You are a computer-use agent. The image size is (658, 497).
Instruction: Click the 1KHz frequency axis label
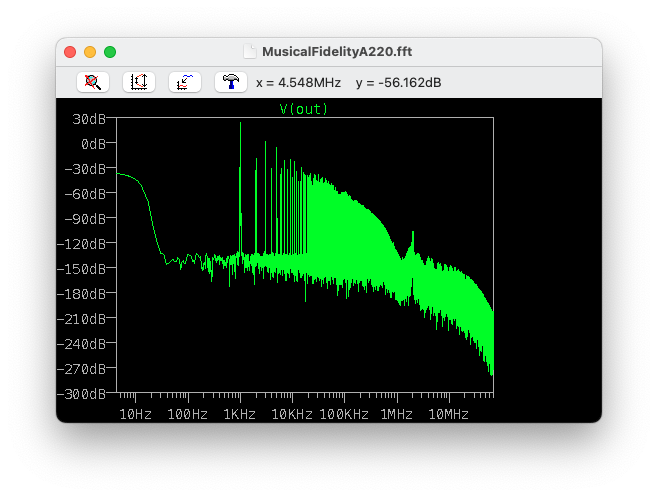240,415
